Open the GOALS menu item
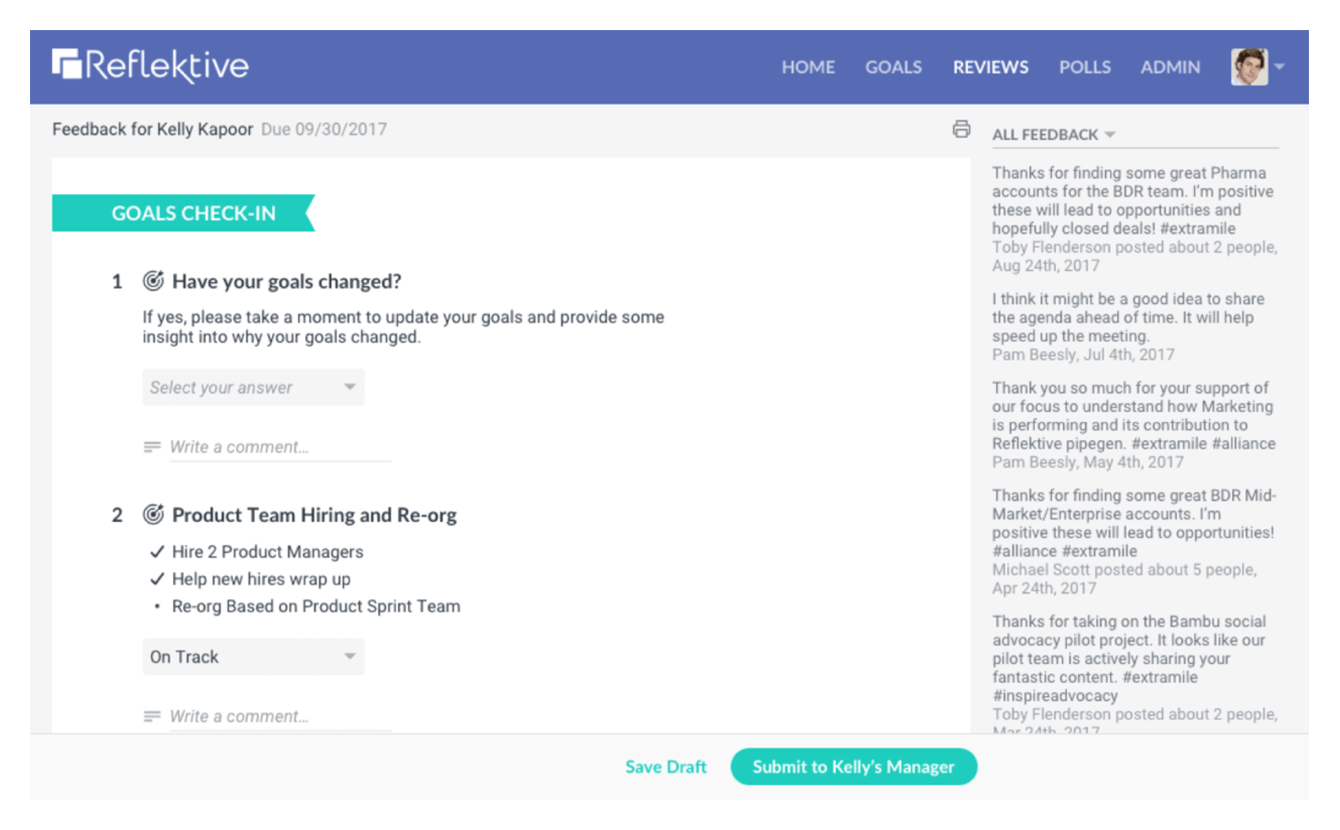 [893, 67]
